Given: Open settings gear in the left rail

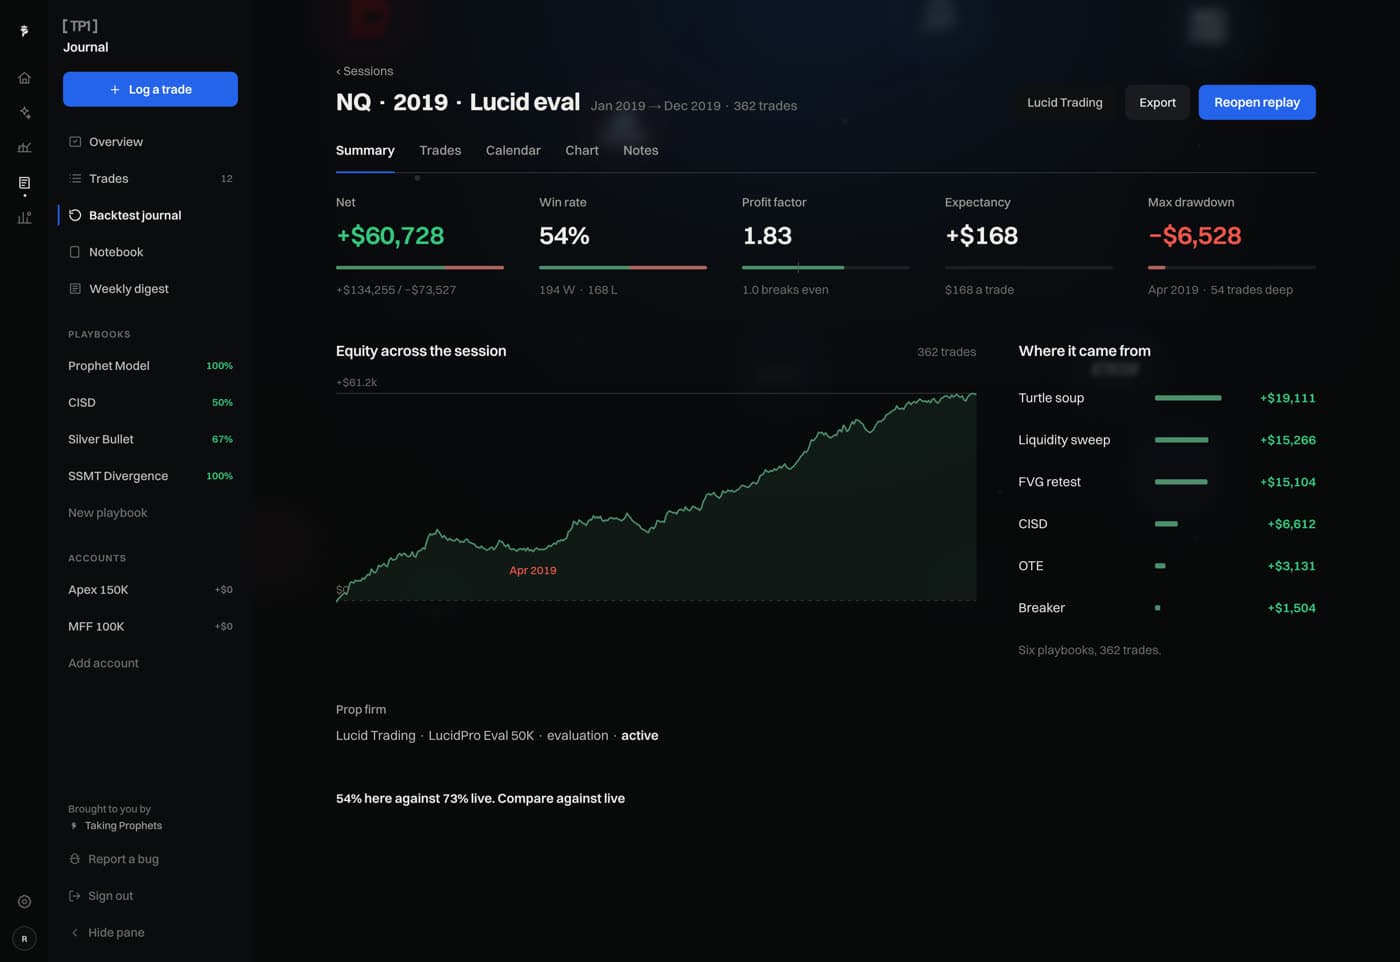Looking at the screenshot, I should (24, 902).
